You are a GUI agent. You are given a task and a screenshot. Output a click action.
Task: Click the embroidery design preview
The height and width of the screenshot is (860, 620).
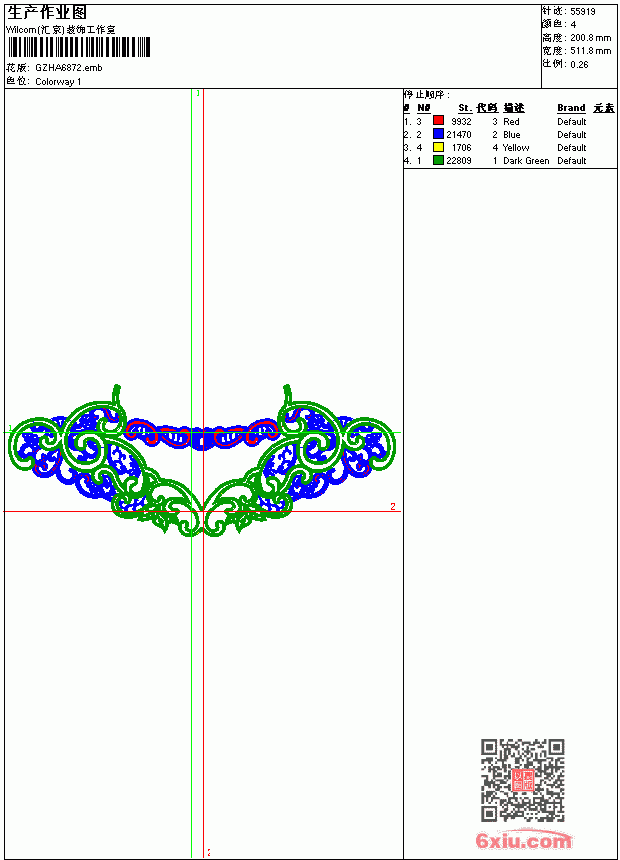(x=202, y=461)
